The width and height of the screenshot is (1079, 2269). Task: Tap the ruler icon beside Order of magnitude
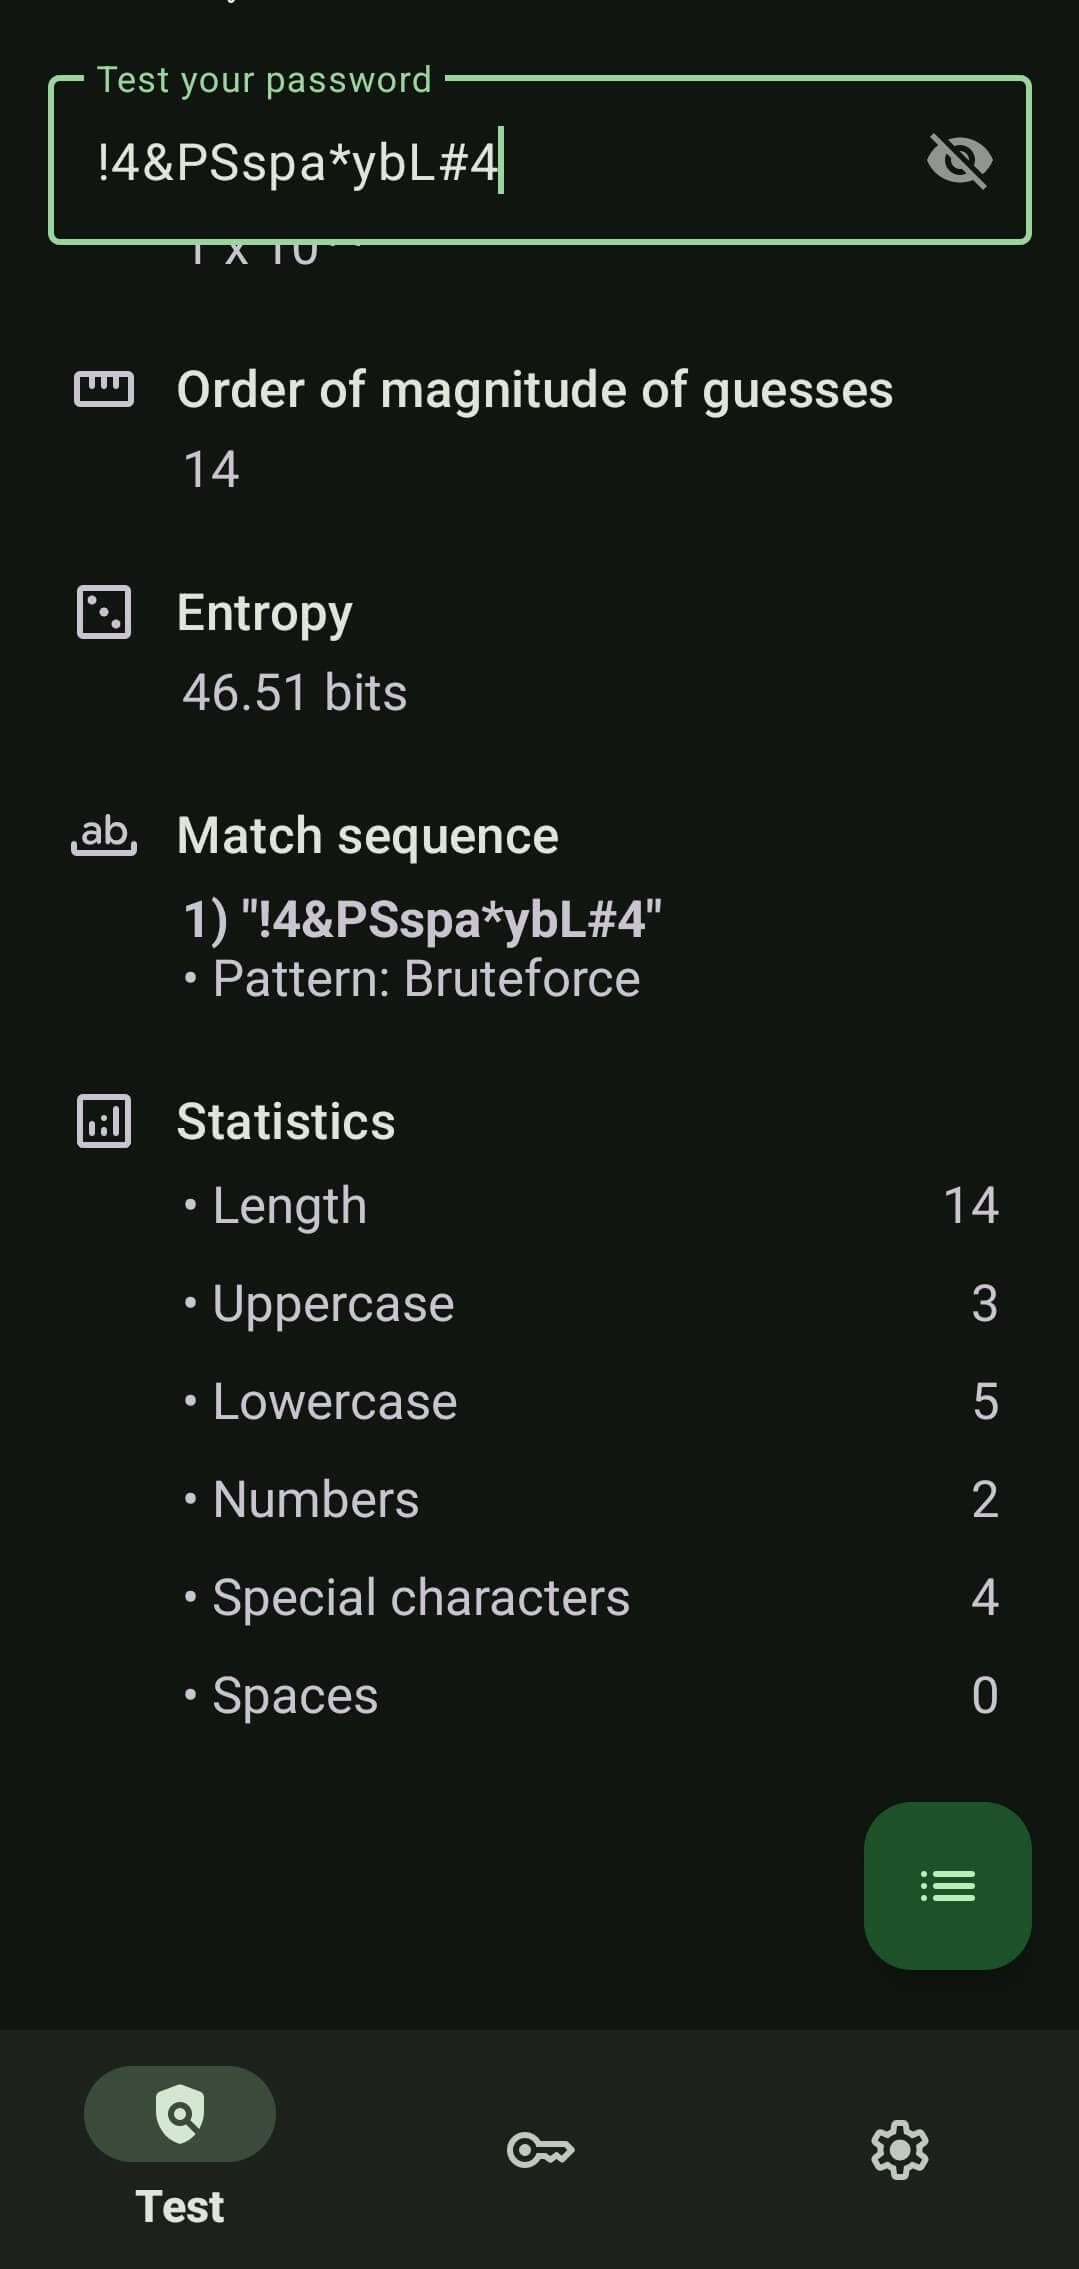tap(104, 389)
